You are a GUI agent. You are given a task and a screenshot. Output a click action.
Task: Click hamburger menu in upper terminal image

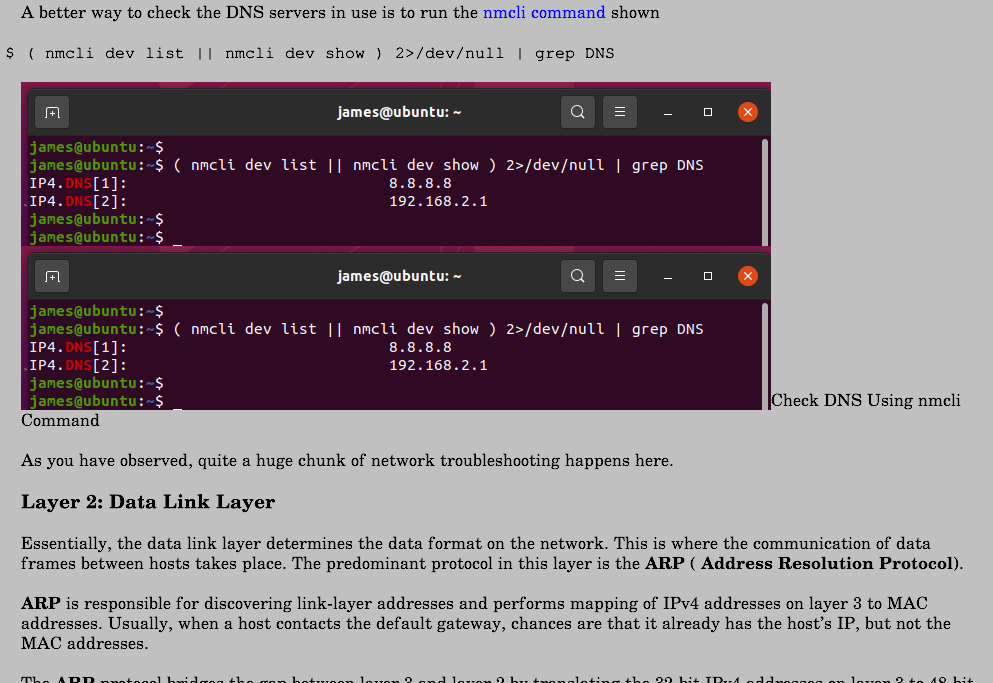click(620, 112)
